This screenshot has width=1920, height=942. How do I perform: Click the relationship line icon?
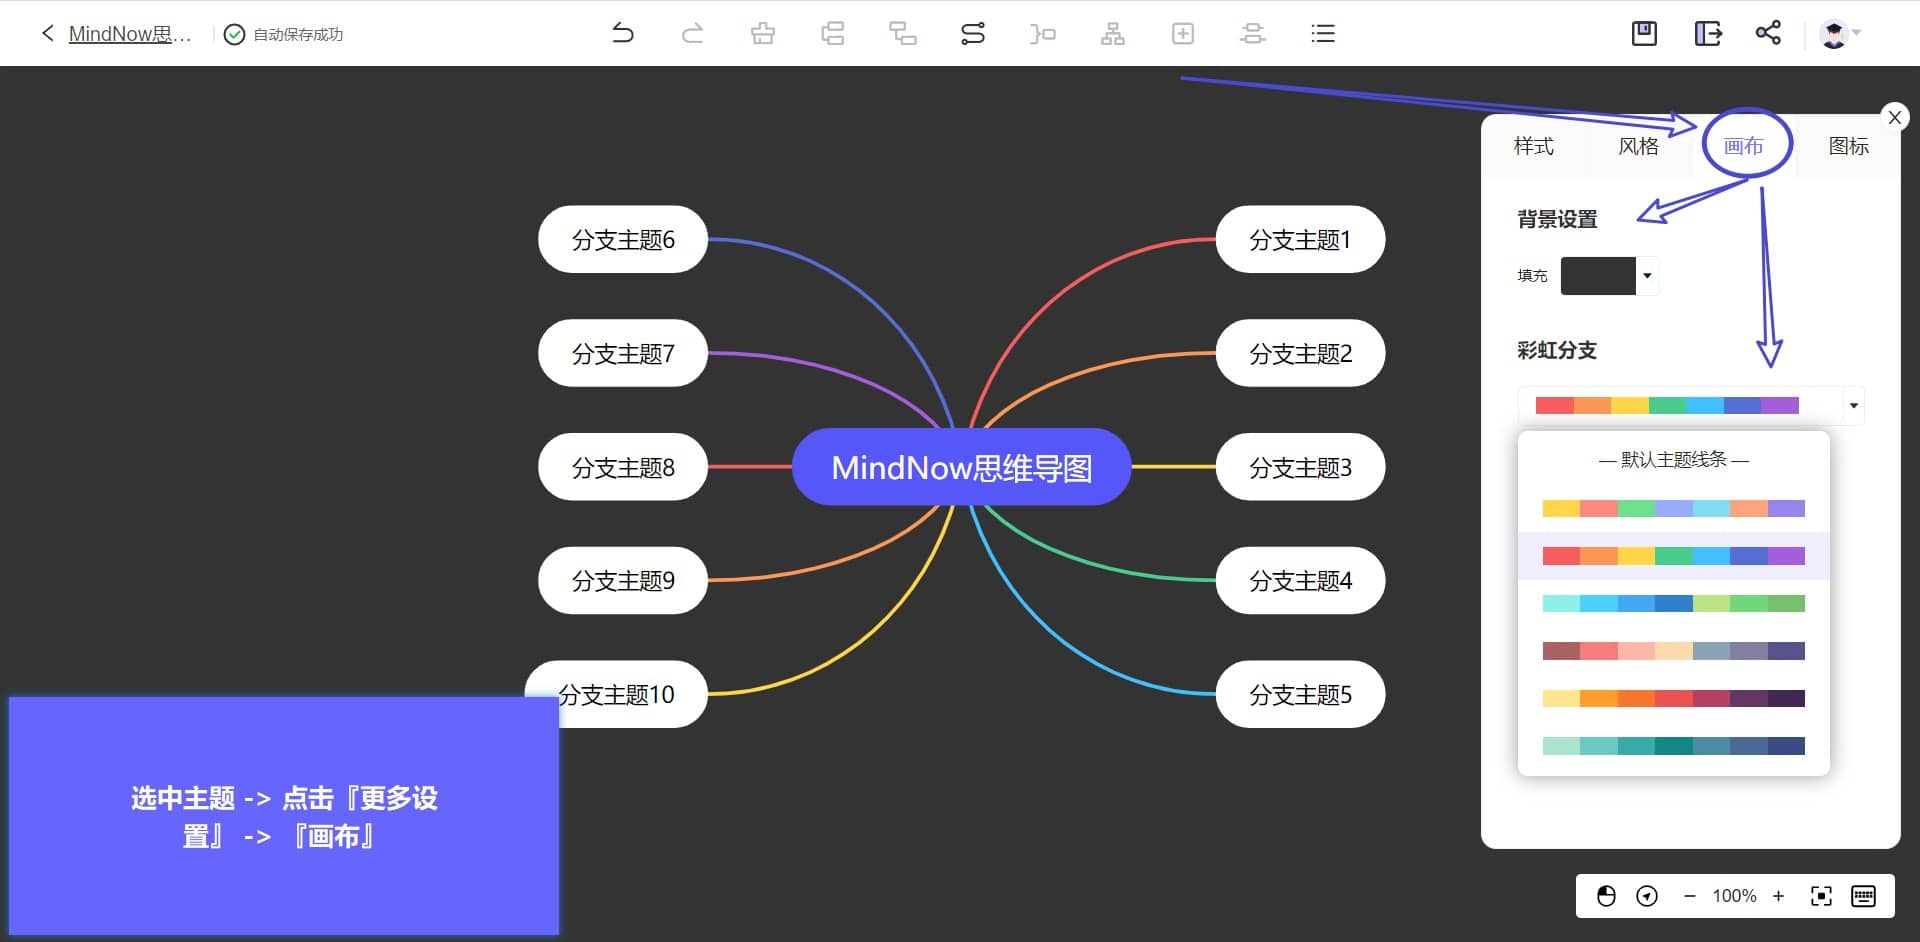tap(973, 33)
